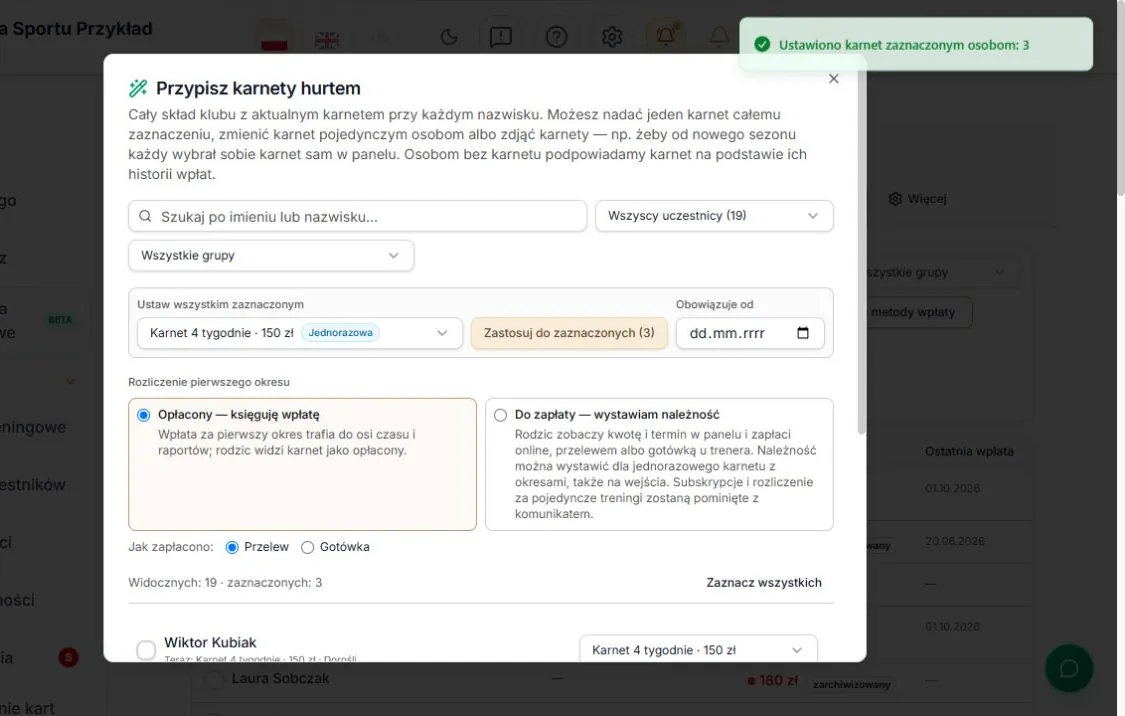Click the 'Wiktor Kubiak' name
Screen dimensions: 1125x716
click(x=210, y=642)
